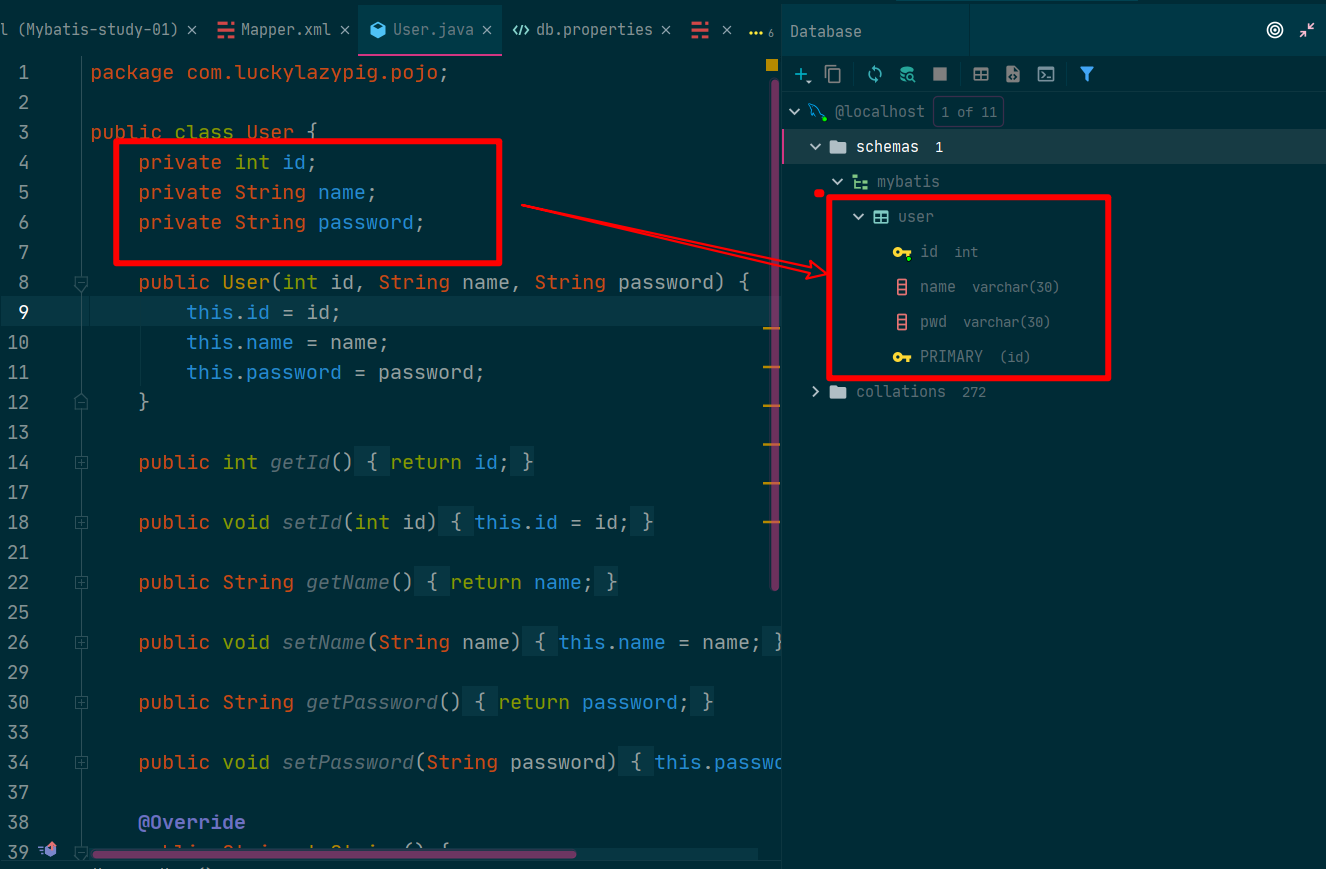Click the Duplicate data source icon
The height and width of the screenshot is (869, 1326).
point(833,74)
